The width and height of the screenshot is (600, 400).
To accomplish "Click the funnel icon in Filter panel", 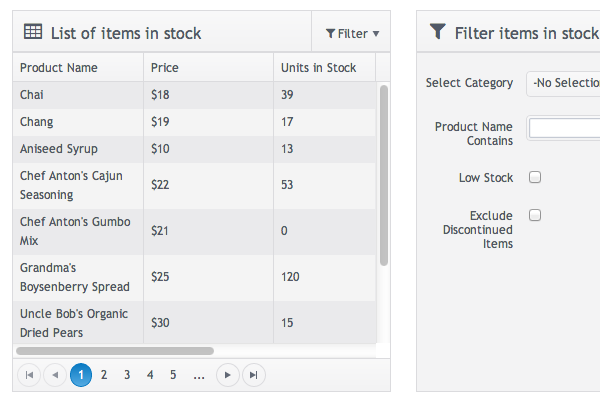I will (x=437, y=32).
